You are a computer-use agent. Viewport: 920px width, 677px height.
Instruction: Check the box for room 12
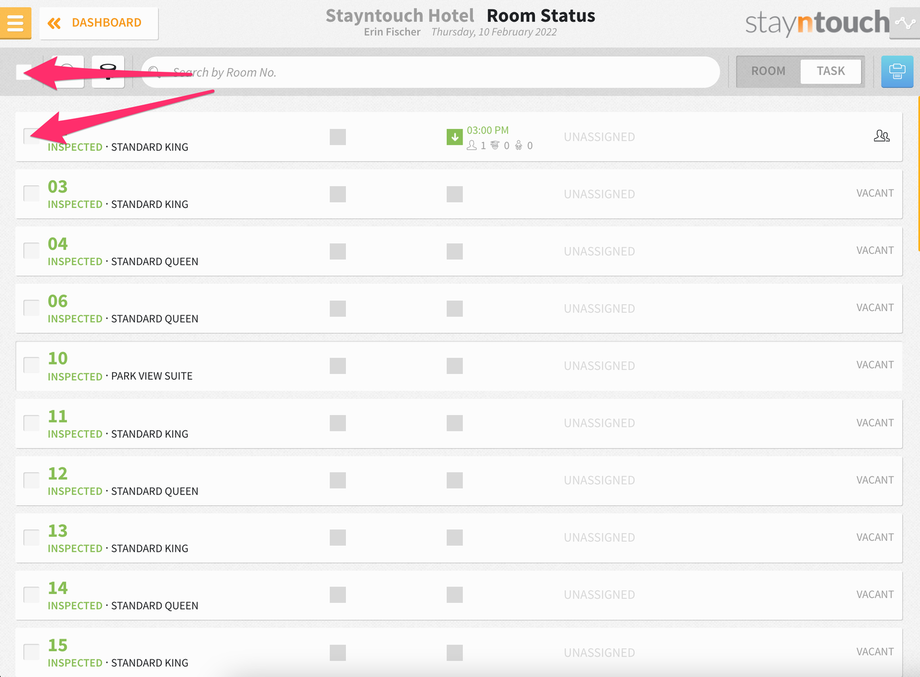31,480
